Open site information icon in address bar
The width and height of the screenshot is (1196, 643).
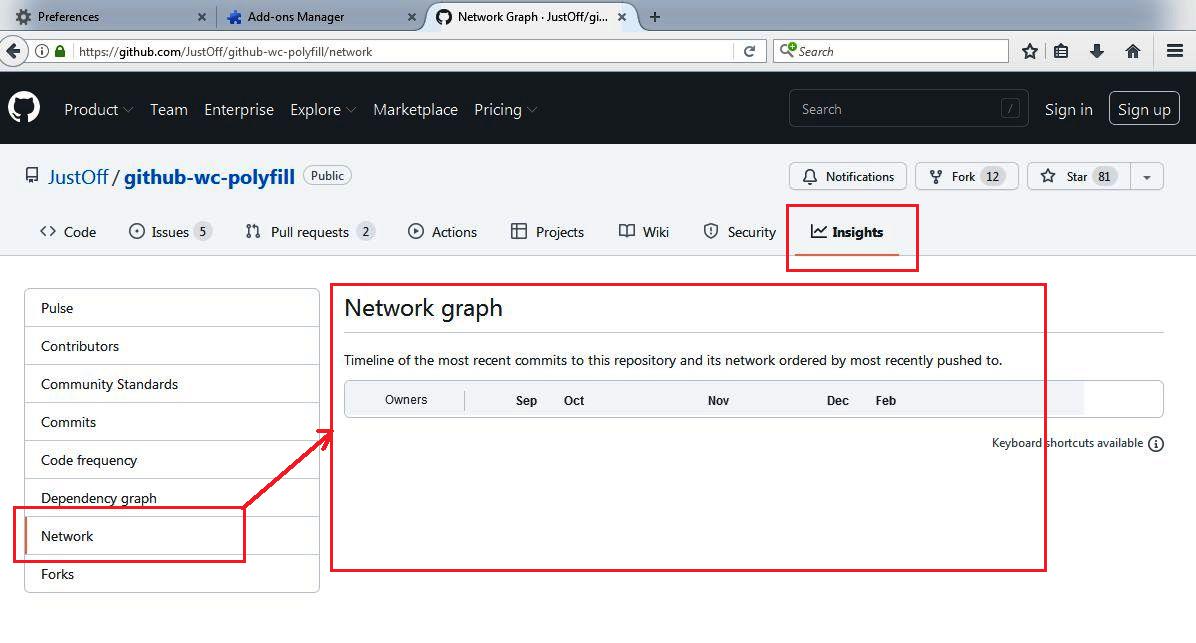(x=42, y=51)
